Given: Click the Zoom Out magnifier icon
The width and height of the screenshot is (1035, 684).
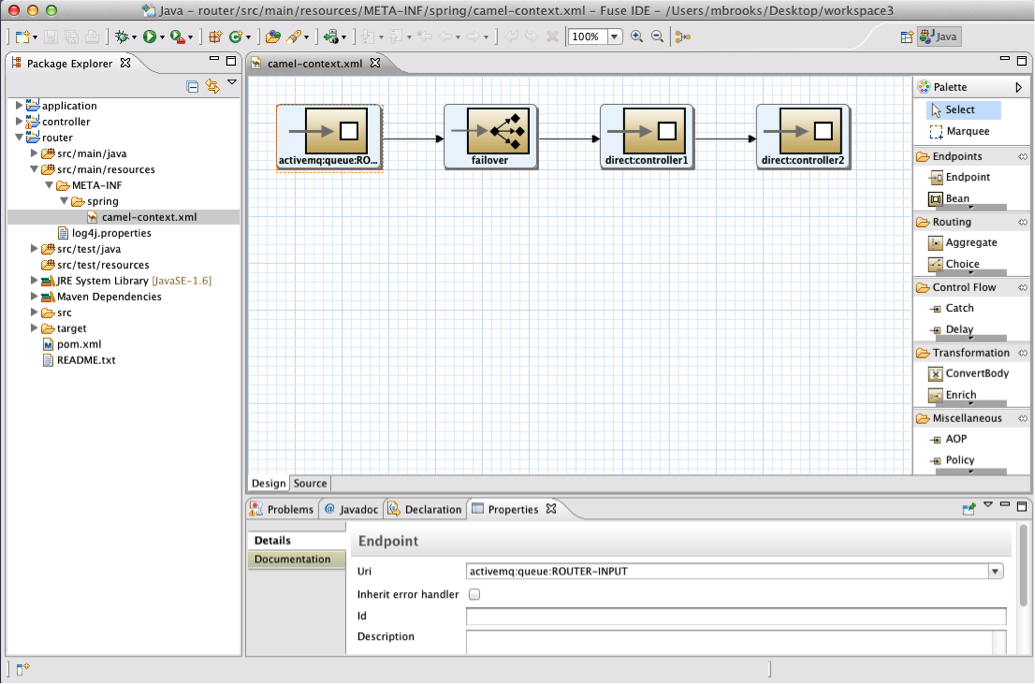Looking at the screenshot, I should 657,37.
